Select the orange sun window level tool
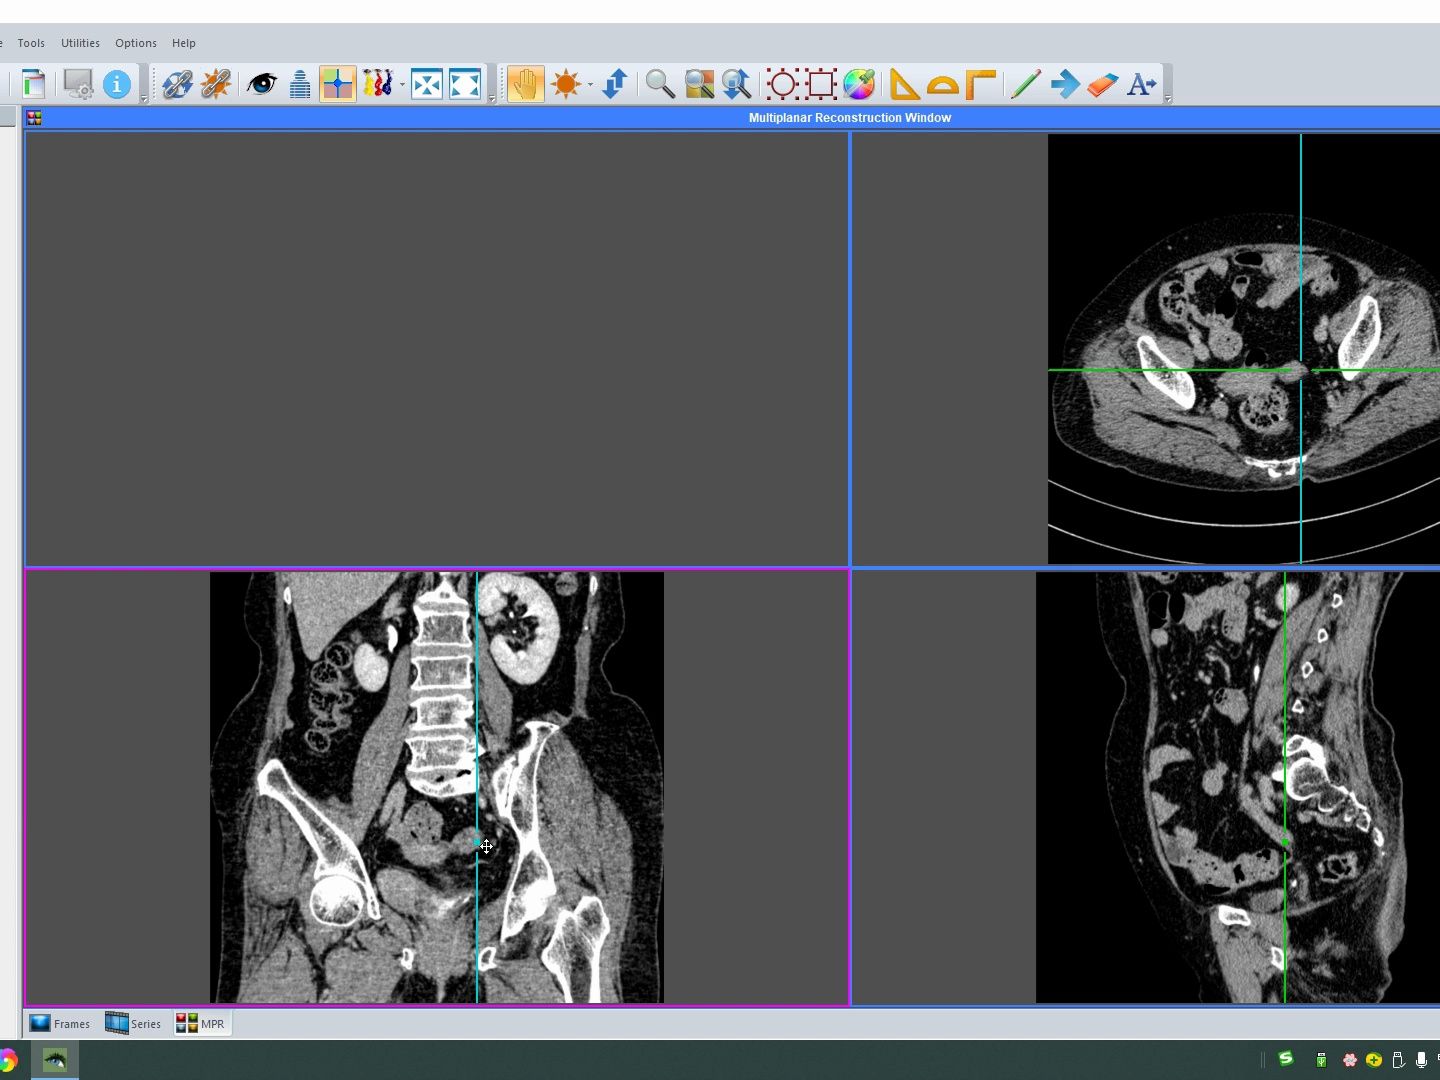Screen dimensions: 1440x1080 pyautogui.click(x=566, y=84)
